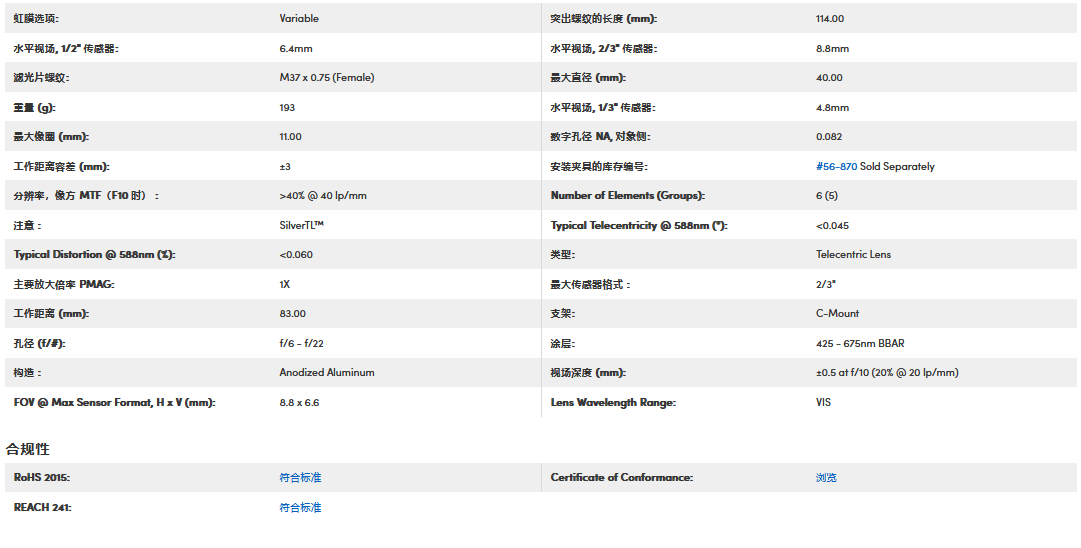Open the Certificate of Conformance 浏览 link

click(826, 478)
